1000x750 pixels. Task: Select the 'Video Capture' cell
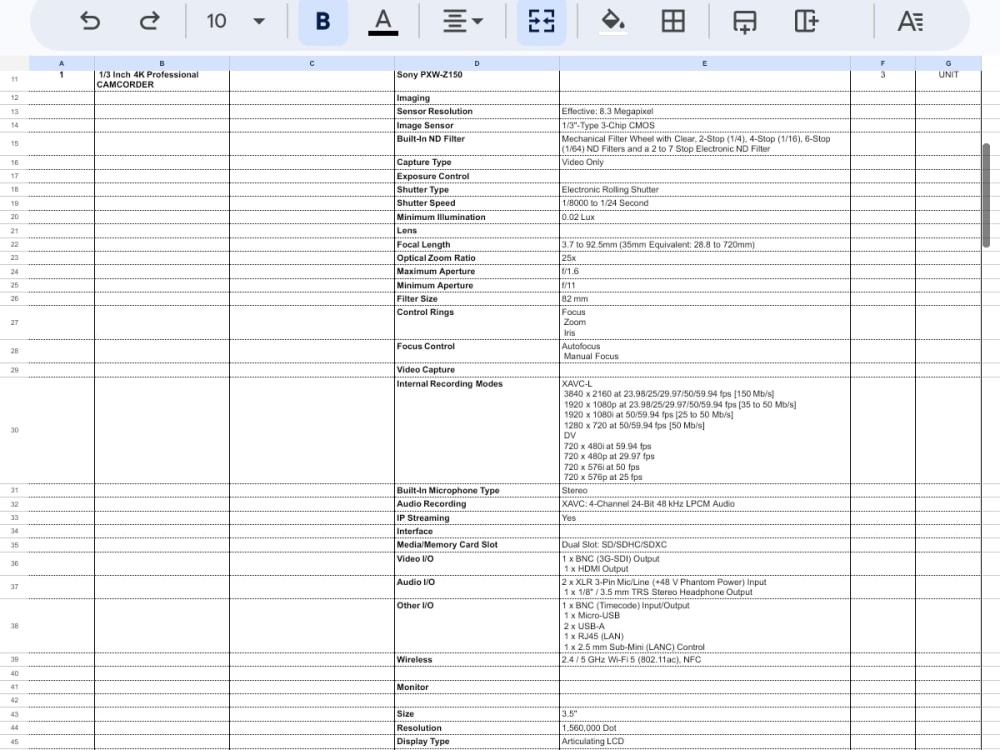point(477,370)
